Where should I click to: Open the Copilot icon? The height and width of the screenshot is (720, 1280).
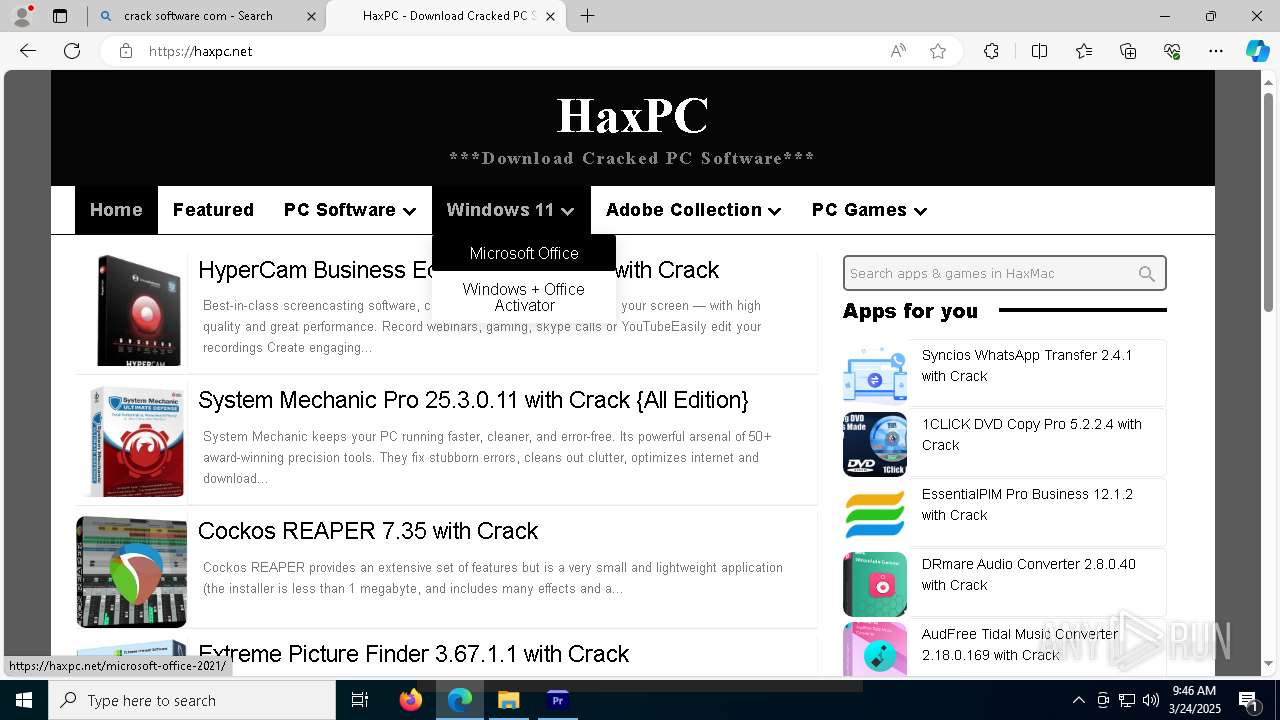click(x=1257, y=51)
